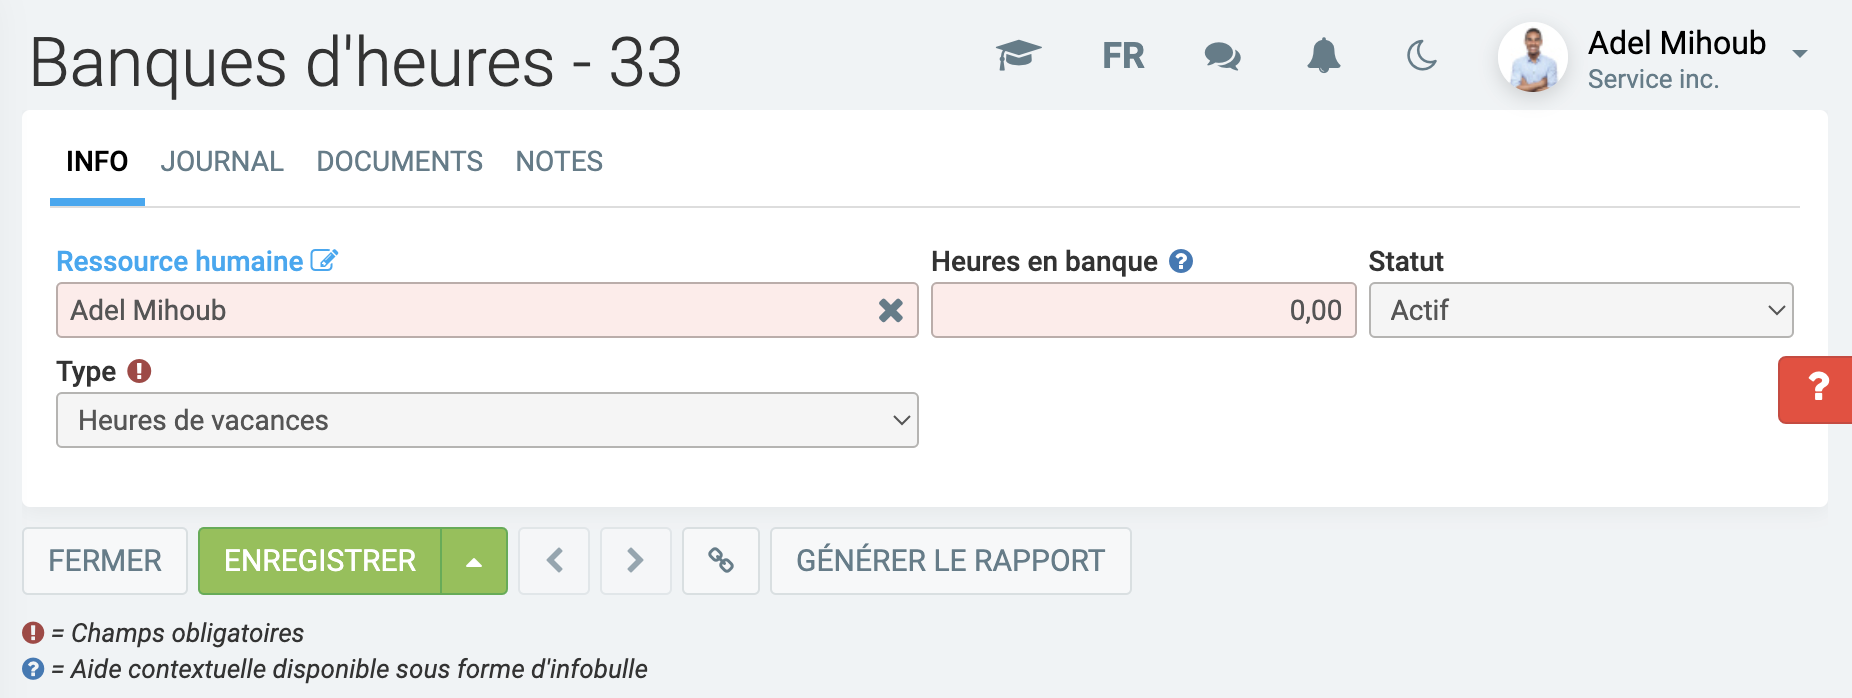
Task: Switch to the Documents tab
Action: pyautogui.click(x=399, y=162)
